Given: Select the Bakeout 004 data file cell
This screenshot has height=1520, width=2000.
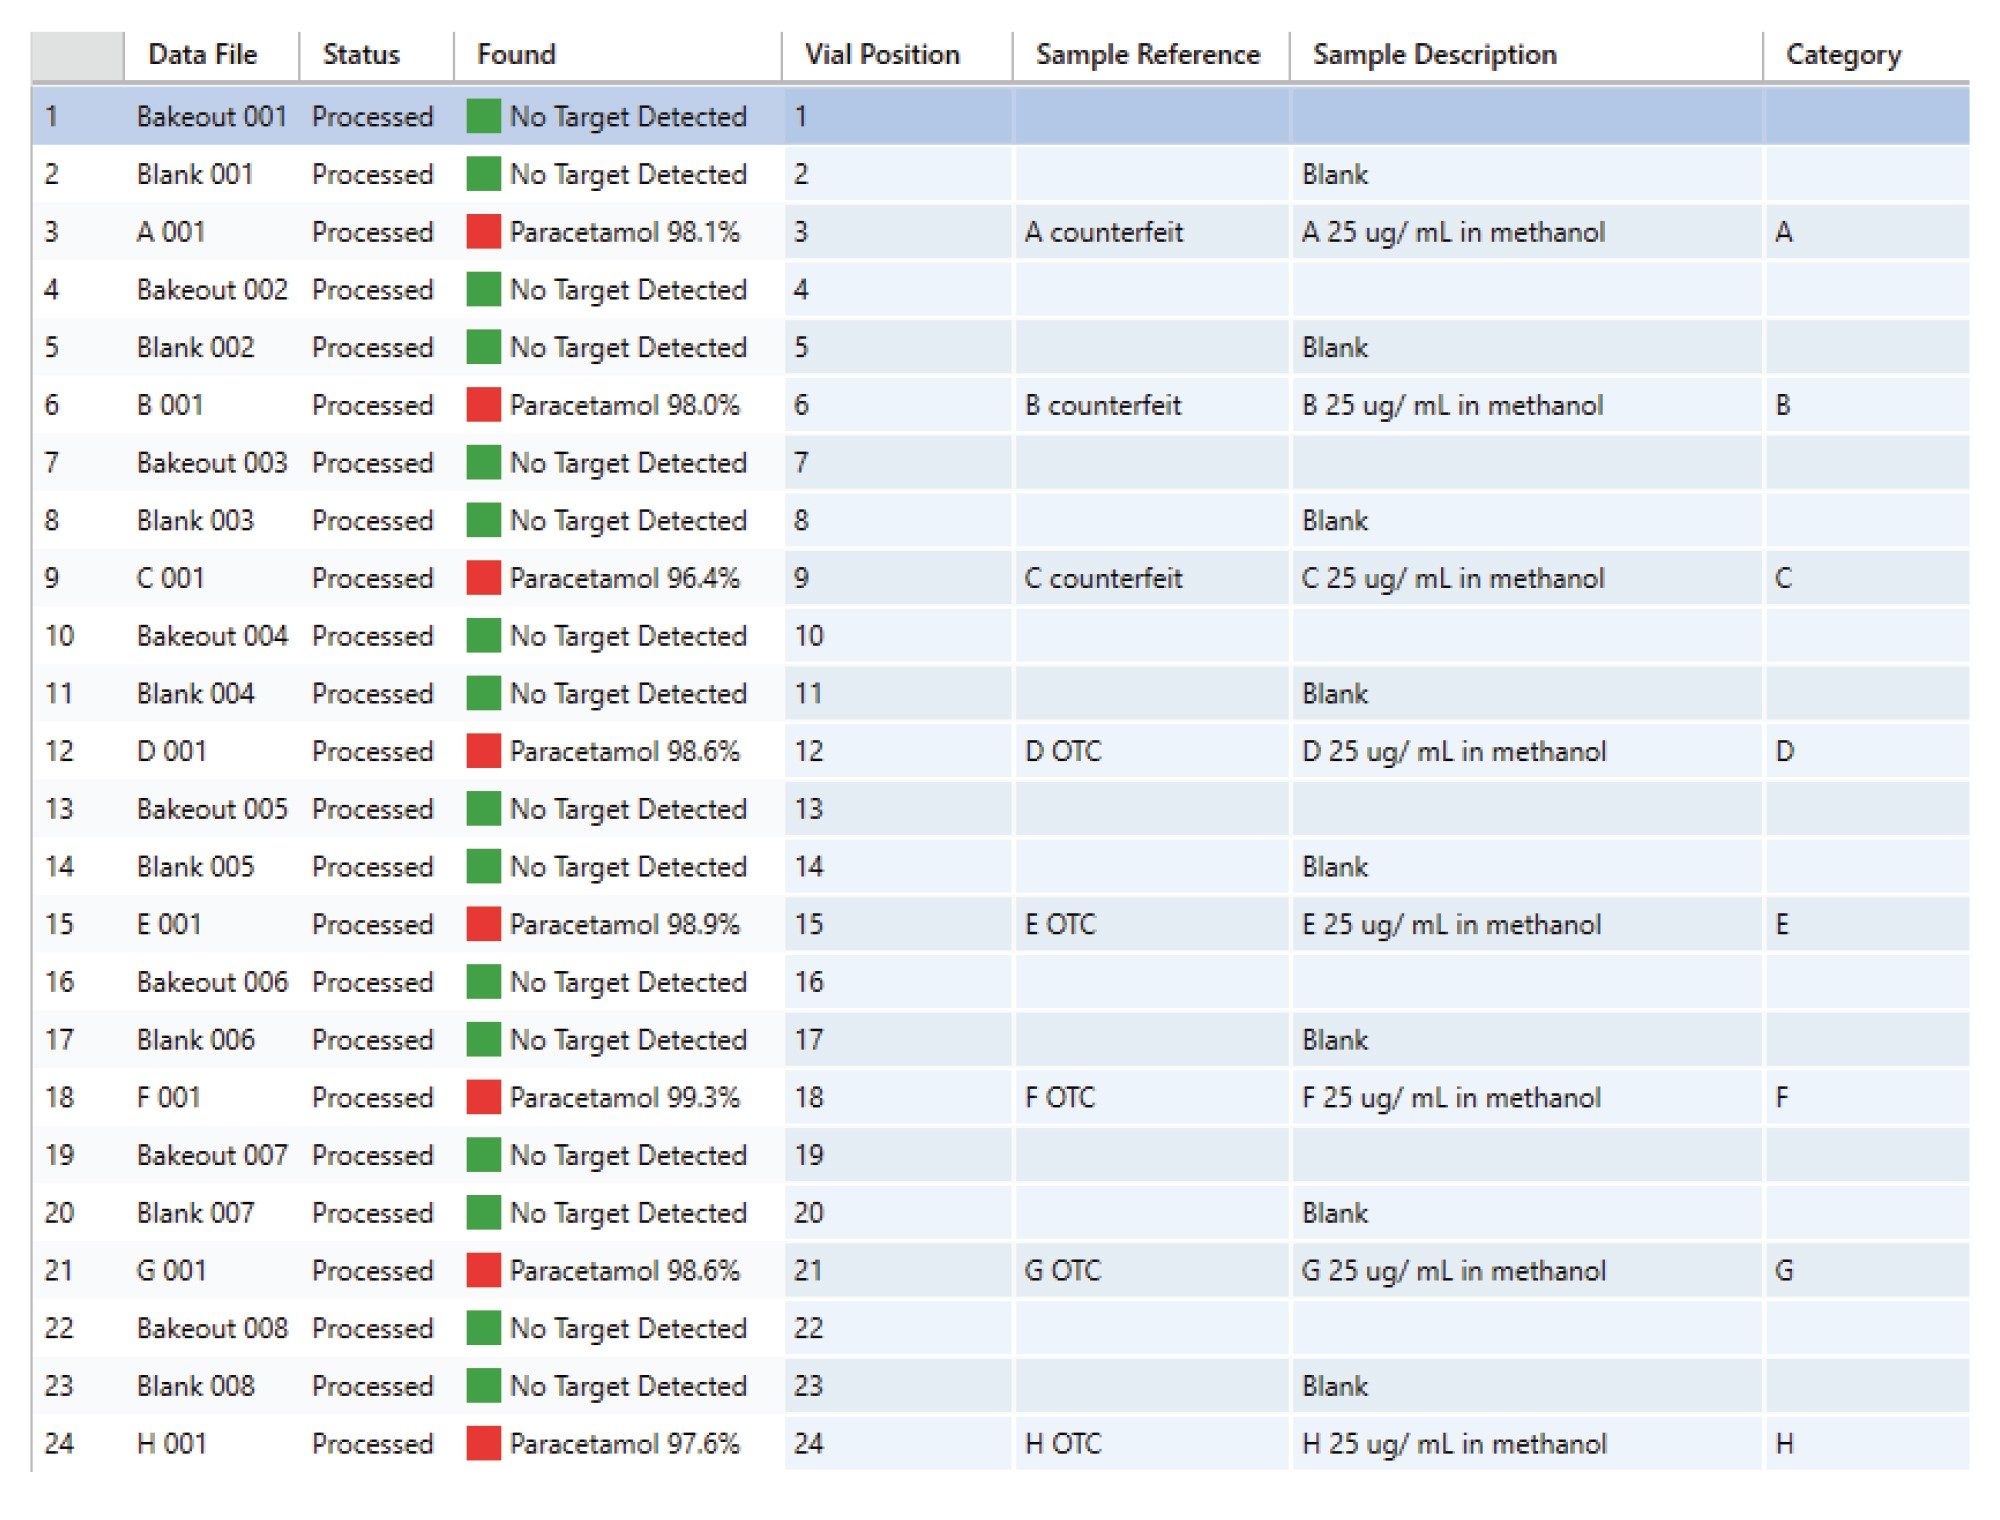Looking at the screenshot, I should (212, 636).
